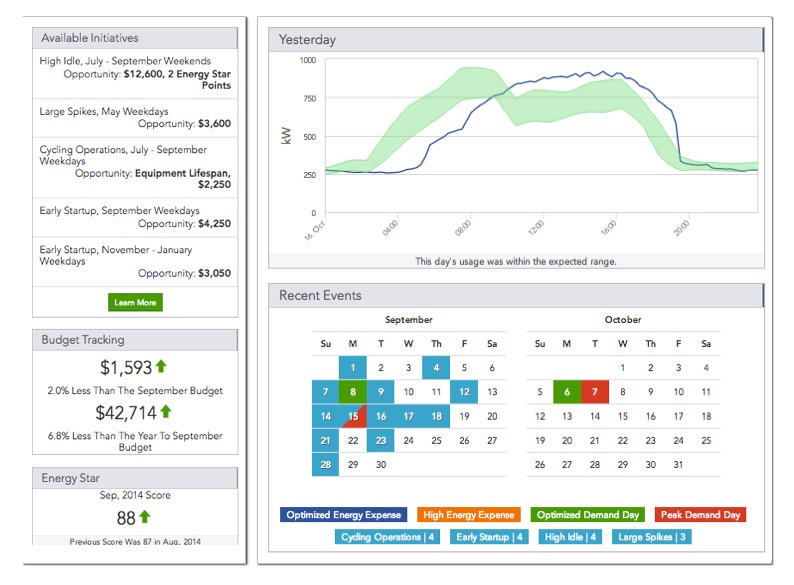Toggle the High Energy Expense legend filter

(x=467, y=515)
